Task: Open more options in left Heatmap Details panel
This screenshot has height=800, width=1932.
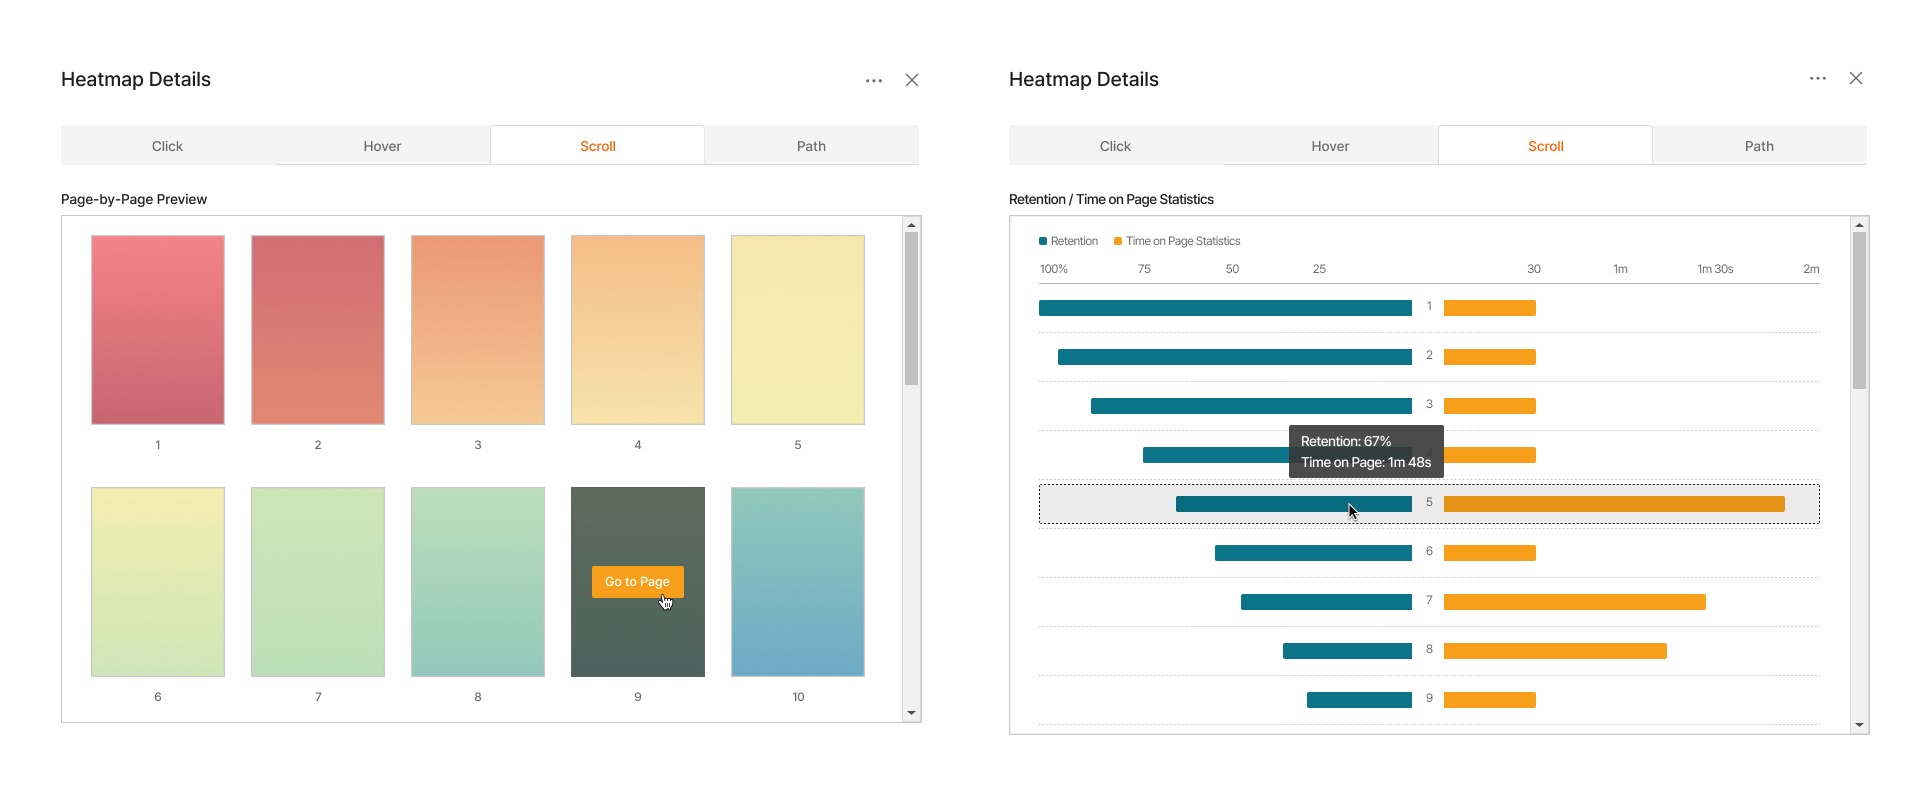Action: click(874, 80)
